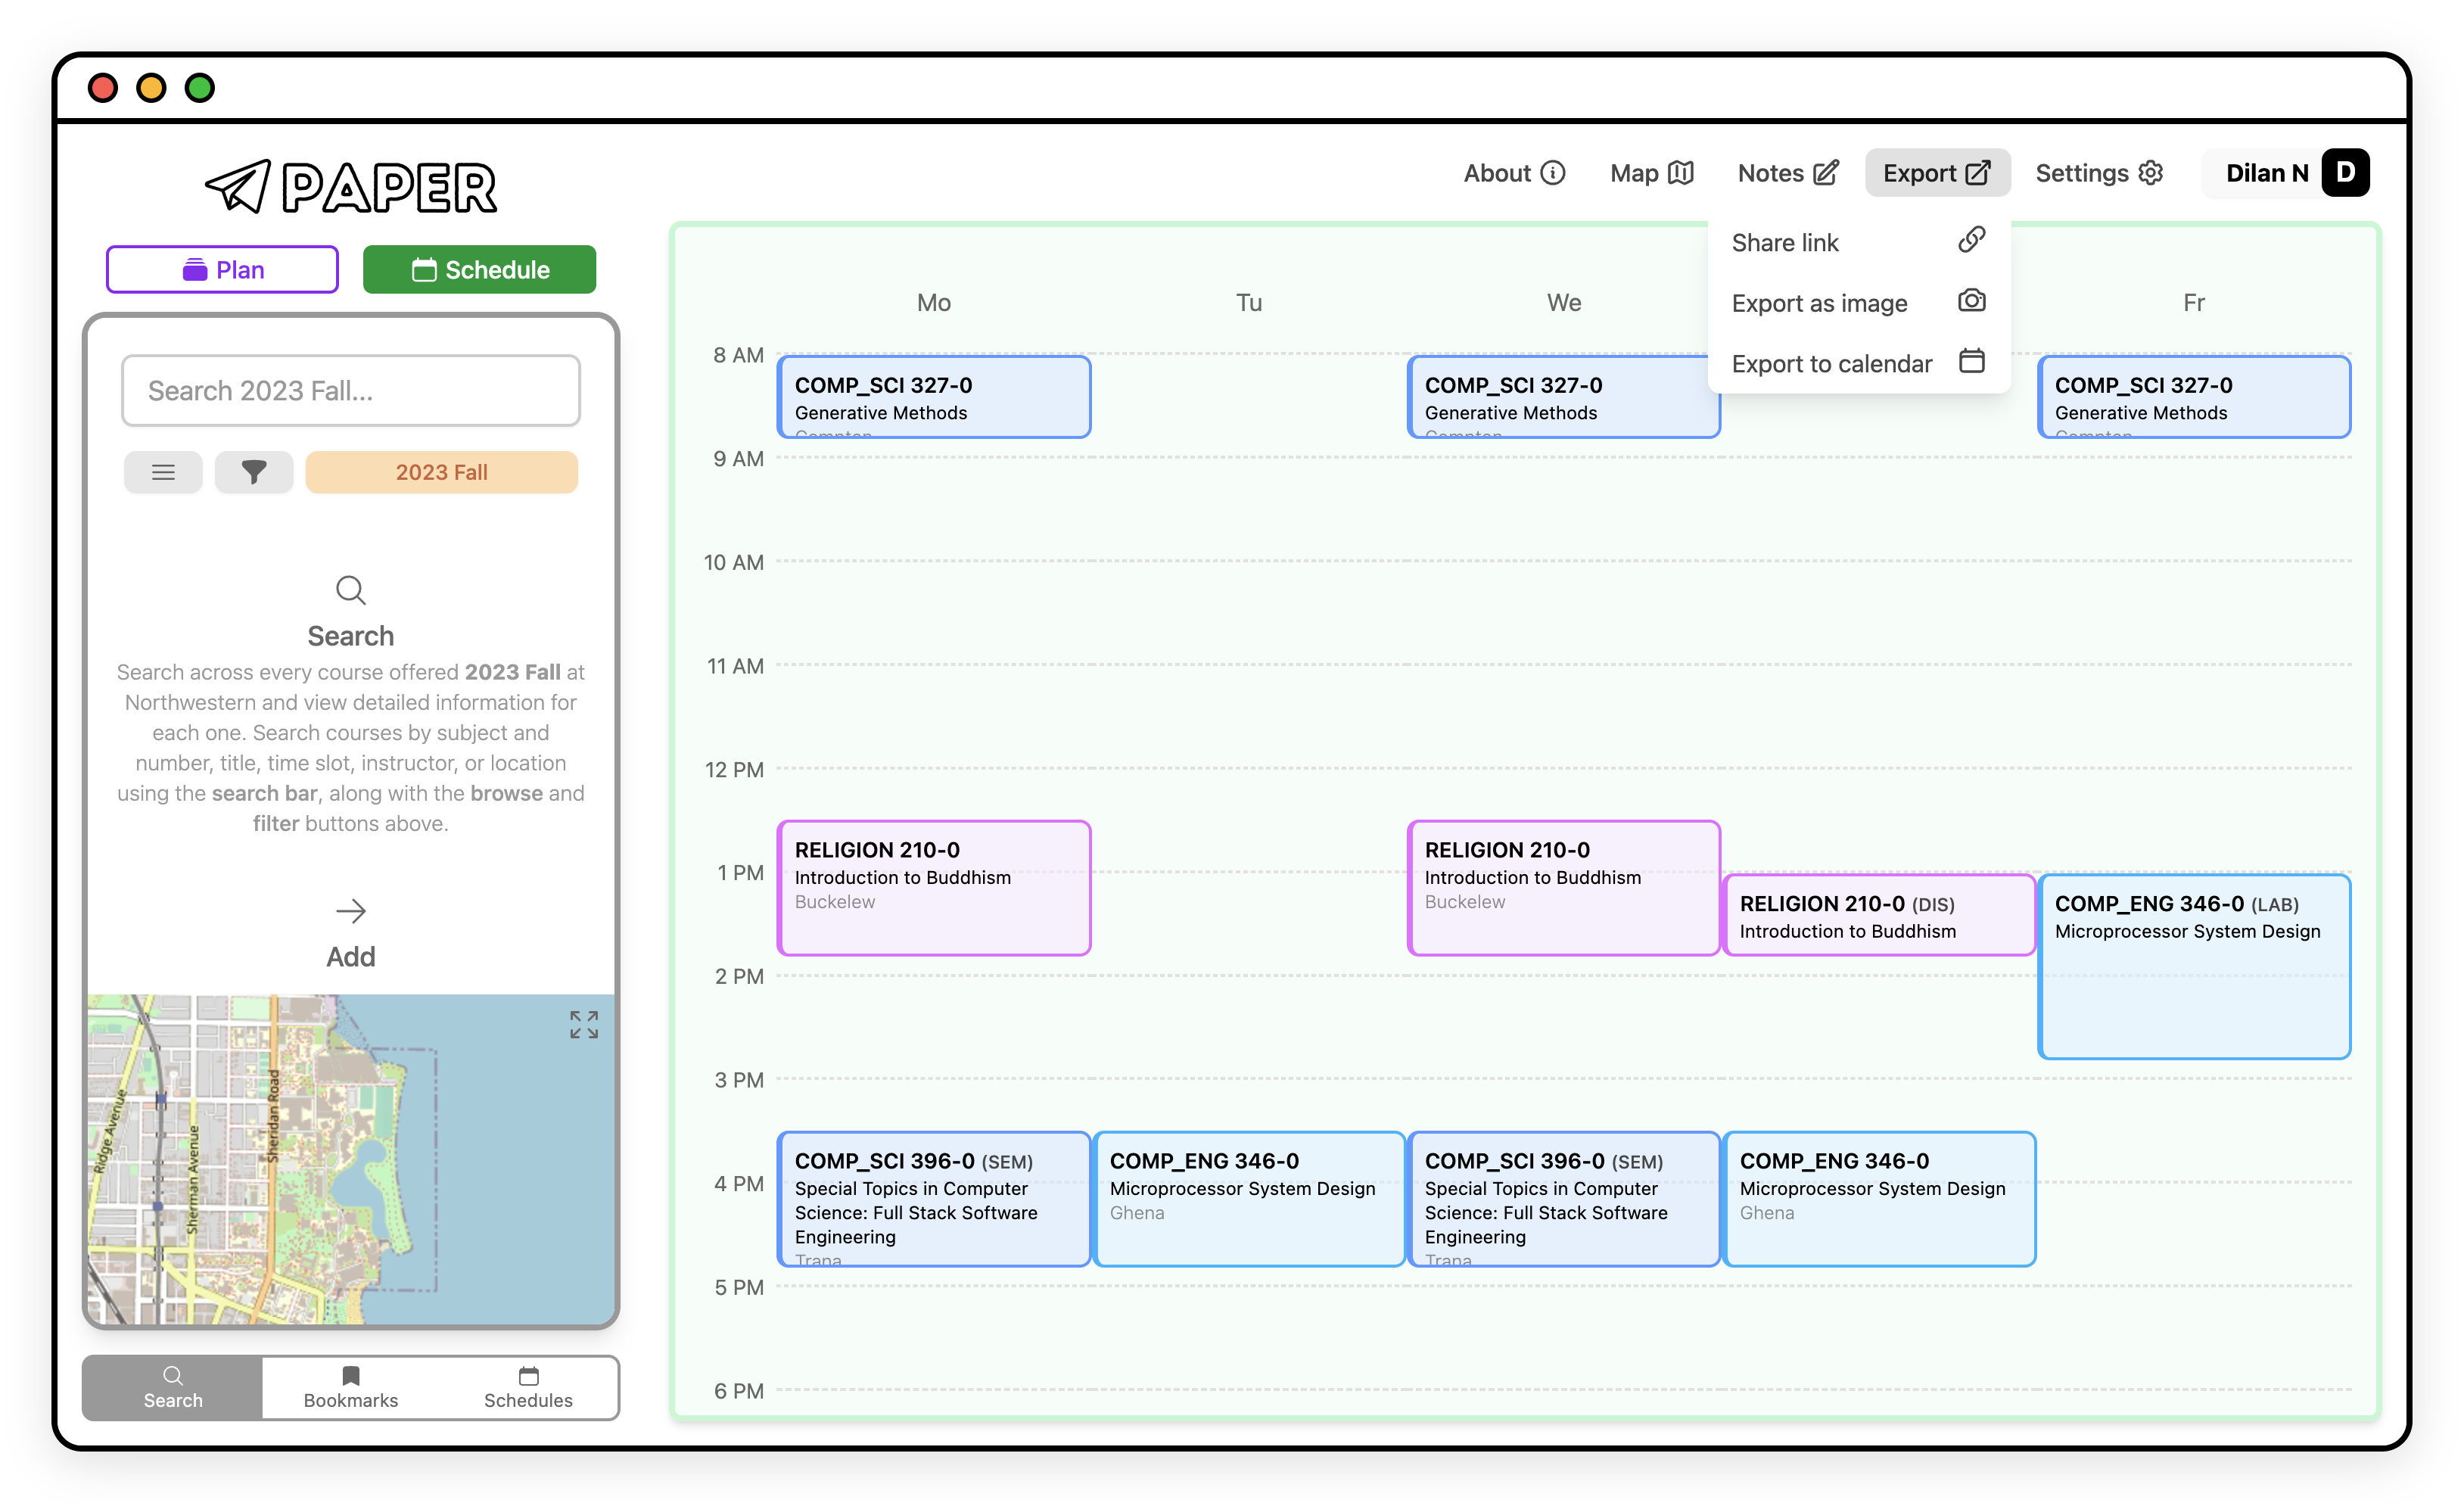Click the chain link icon
This screenshot has height=1503, width=2464.
coord(1971,240)
